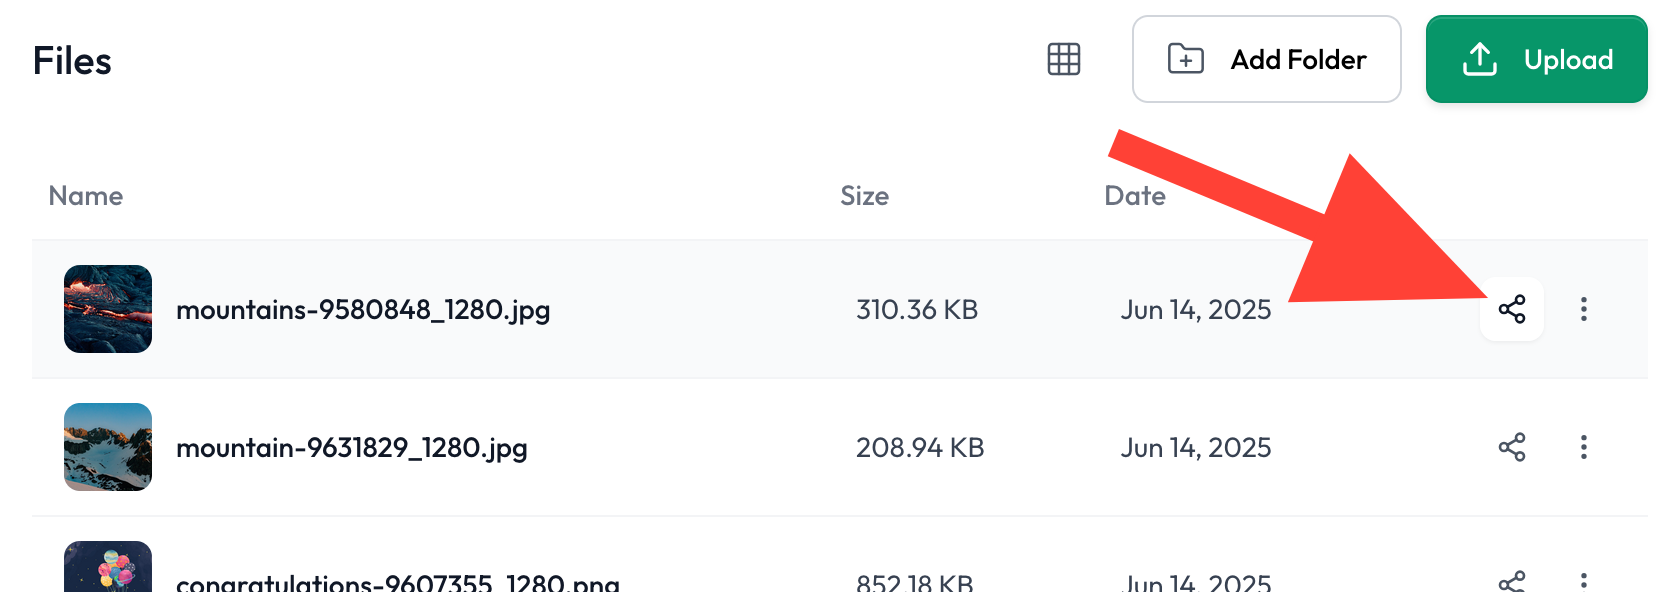Image resolution: width=1676 pixels, height=592 pixels.
Task: Sort files by Size column header
Action: pos(865,196)
